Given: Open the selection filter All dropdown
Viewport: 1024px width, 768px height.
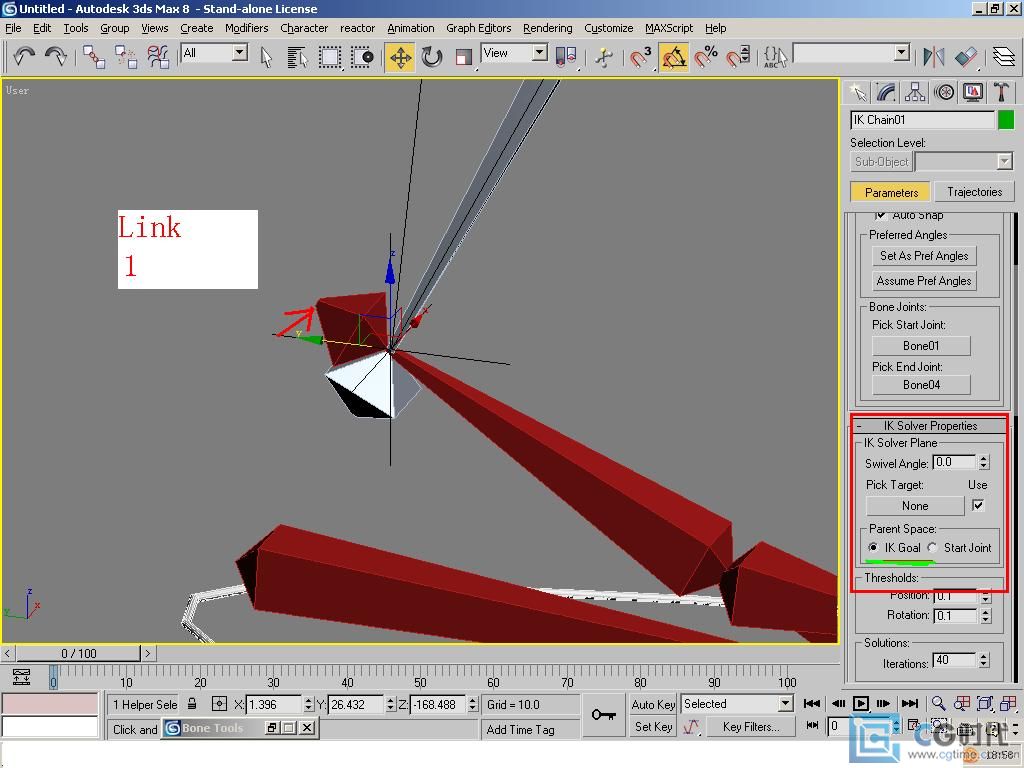Looking at the screenshot, I should 240,53.
